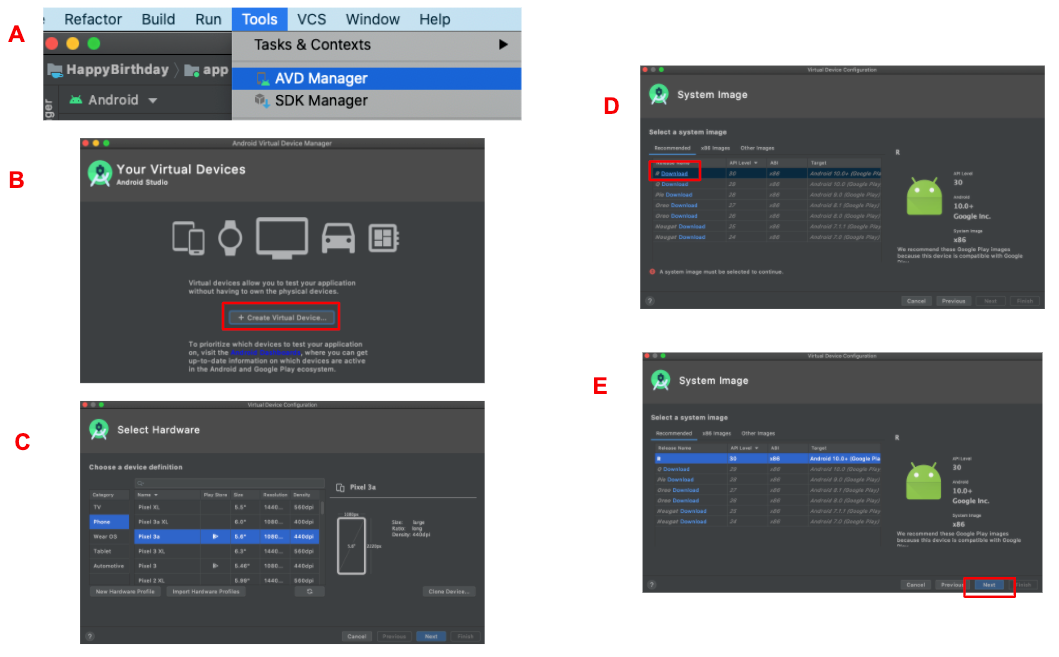Open the Help menu

(x=434, y=20)
